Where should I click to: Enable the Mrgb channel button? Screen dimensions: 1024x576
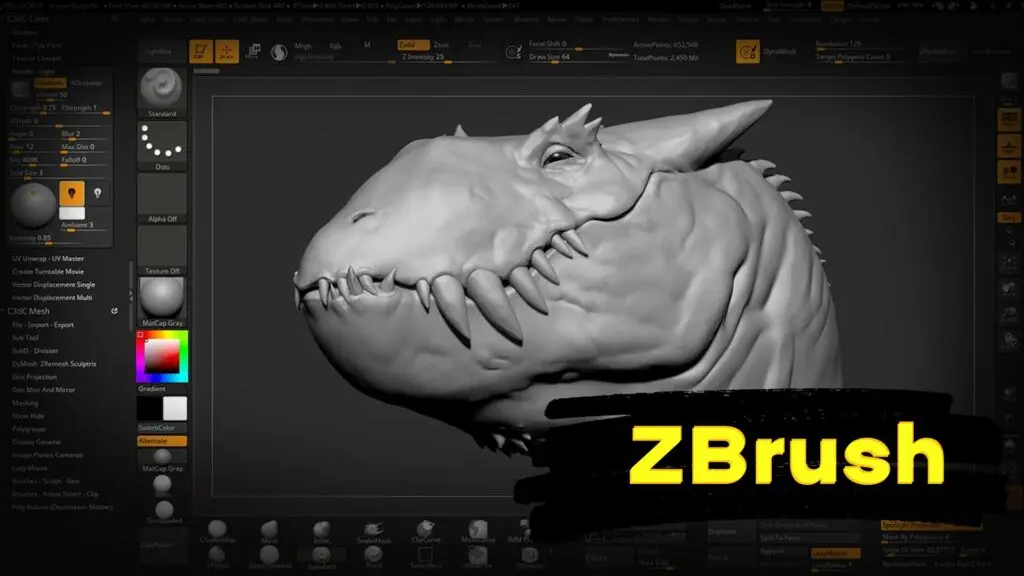pyautogui.click(x=303, y=46)
